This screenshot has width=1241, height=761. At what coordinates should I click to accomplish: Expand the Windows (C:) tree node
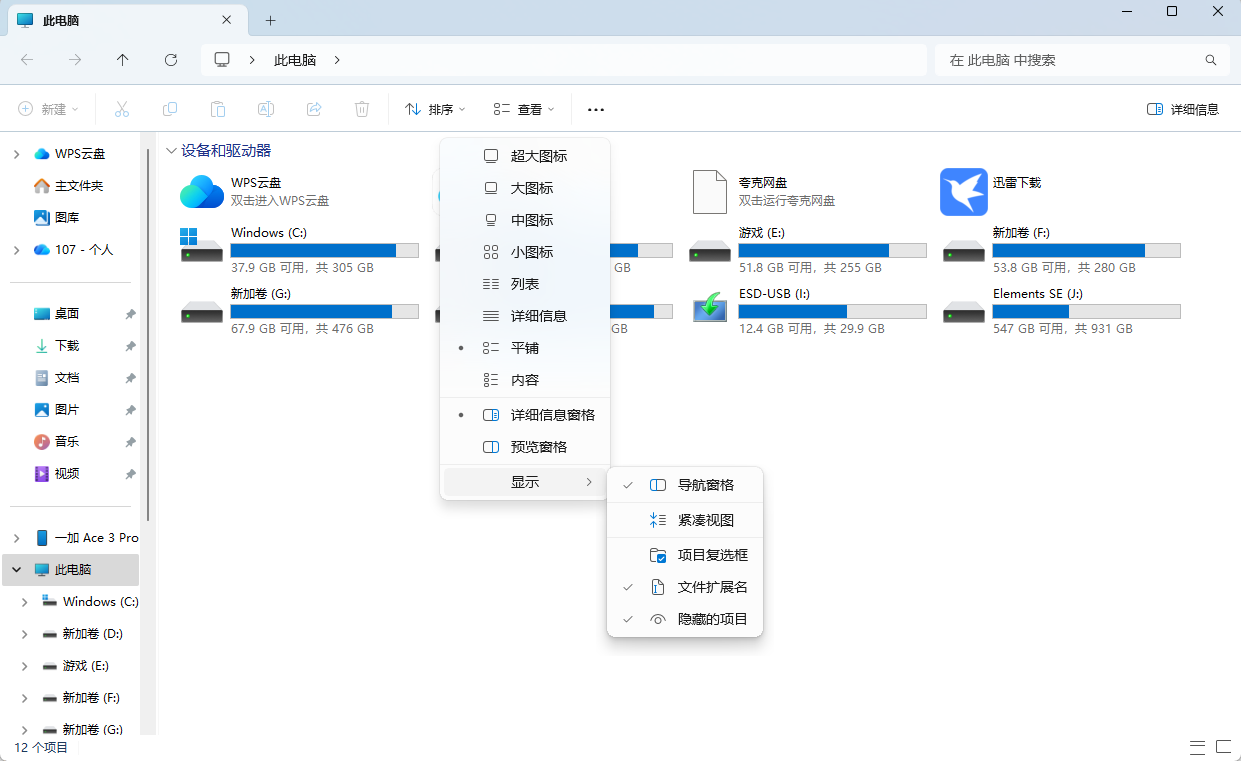coord(25,602)
